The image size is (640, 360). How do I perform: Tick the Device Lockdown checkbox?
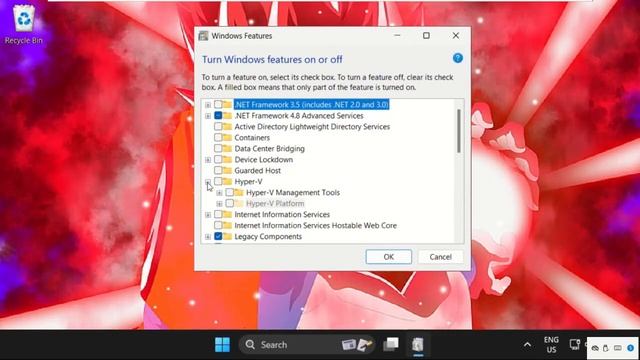218,160
